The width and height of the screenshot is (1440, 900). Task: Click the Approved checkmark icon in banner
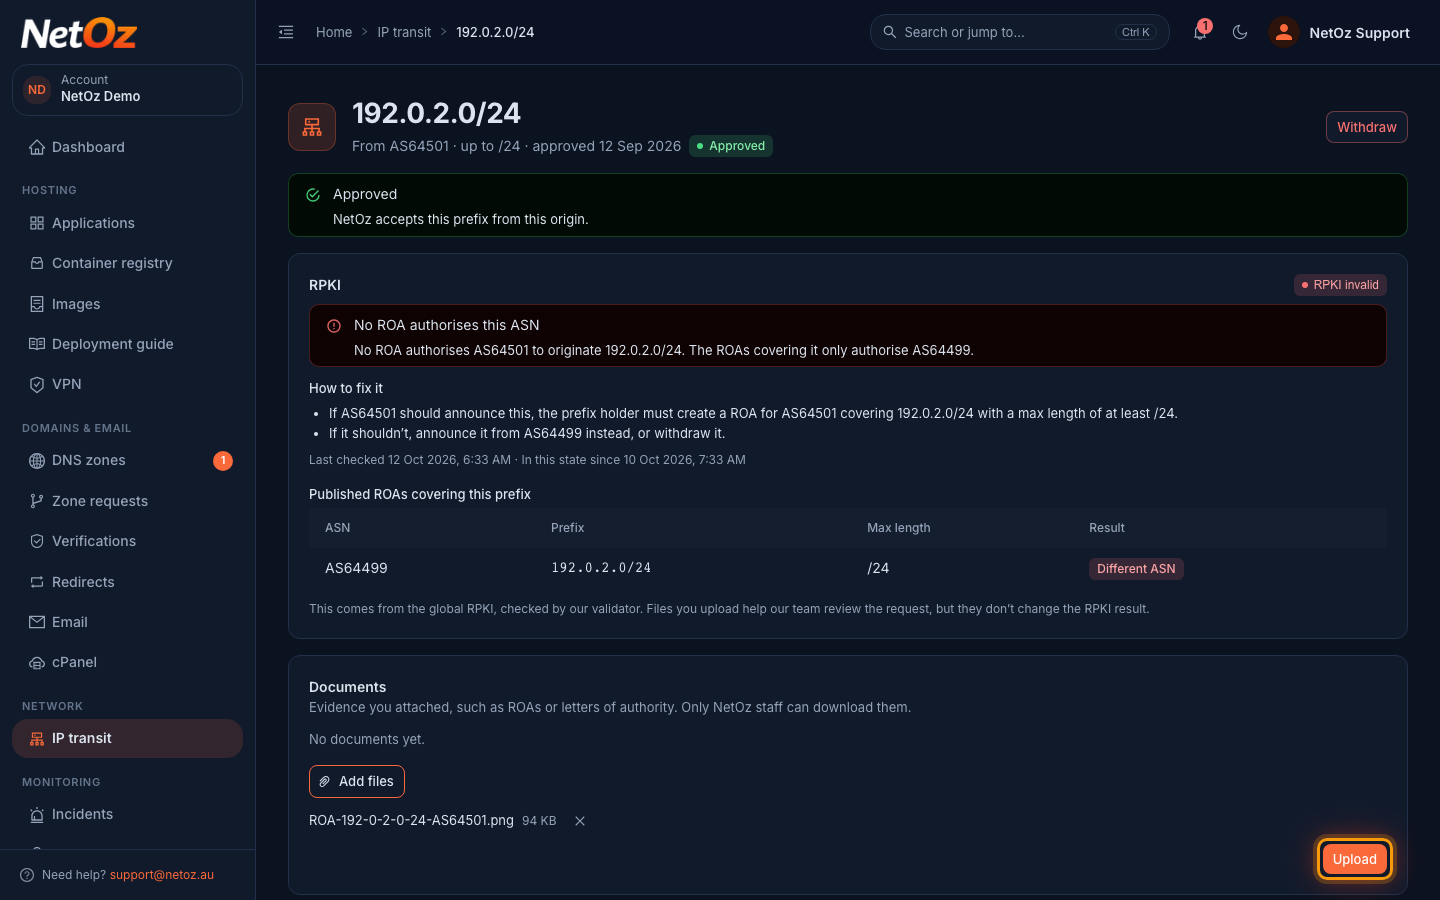click(313, 195)
